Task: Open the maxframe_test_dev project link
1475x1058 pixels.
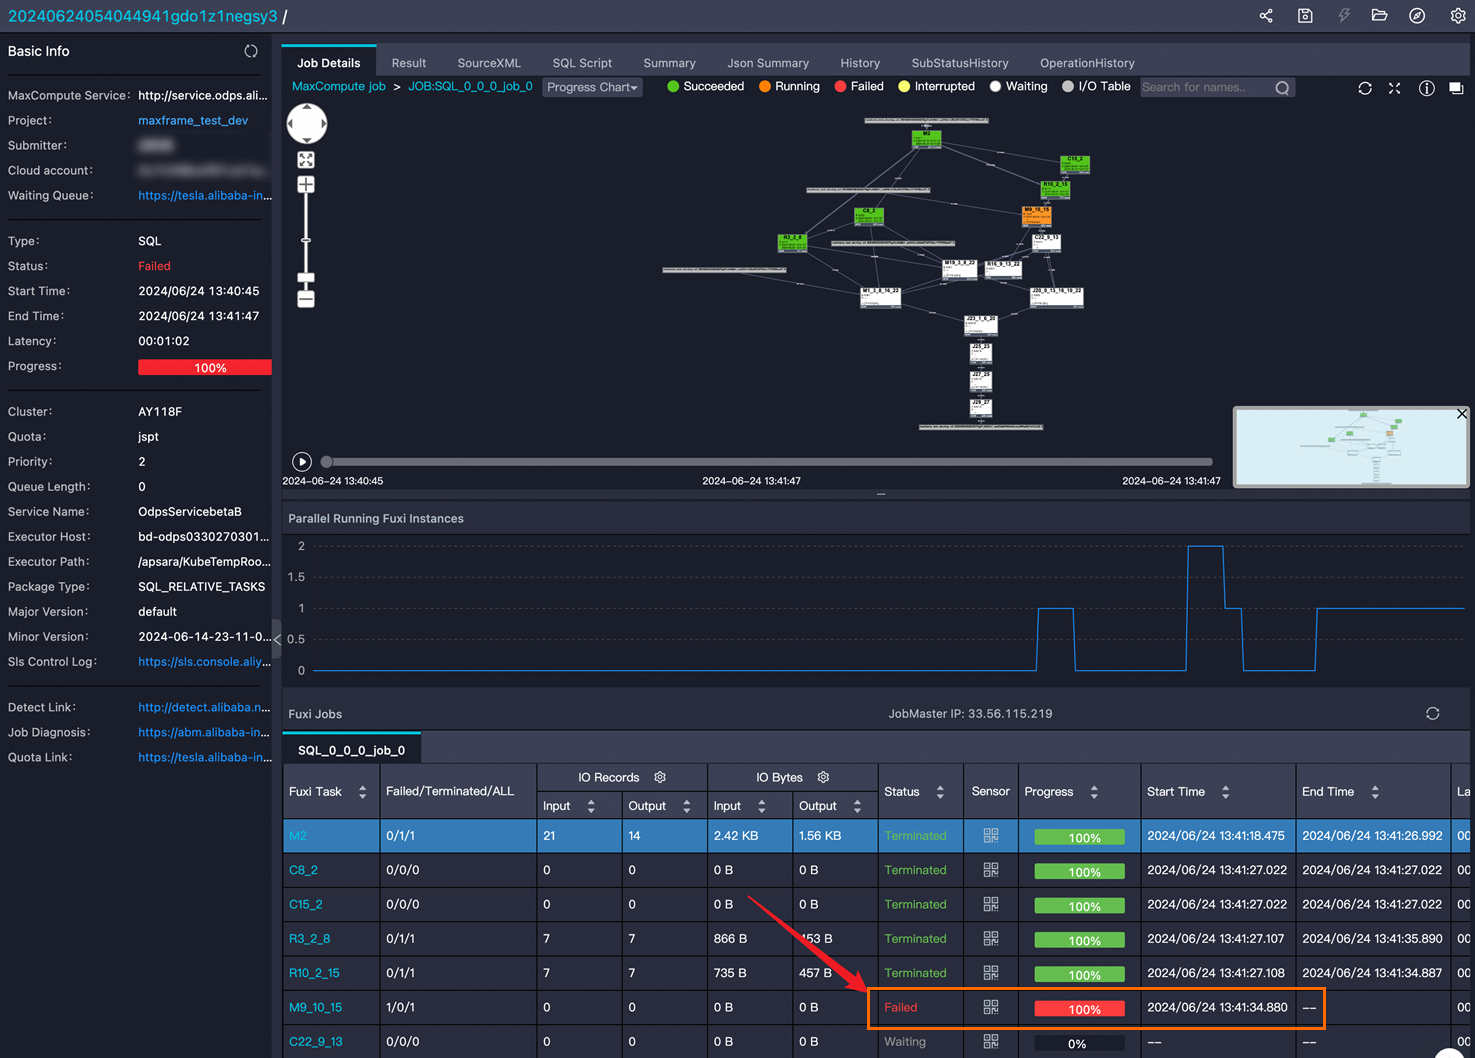Action: pyautogui.click(x=193, y=121)
